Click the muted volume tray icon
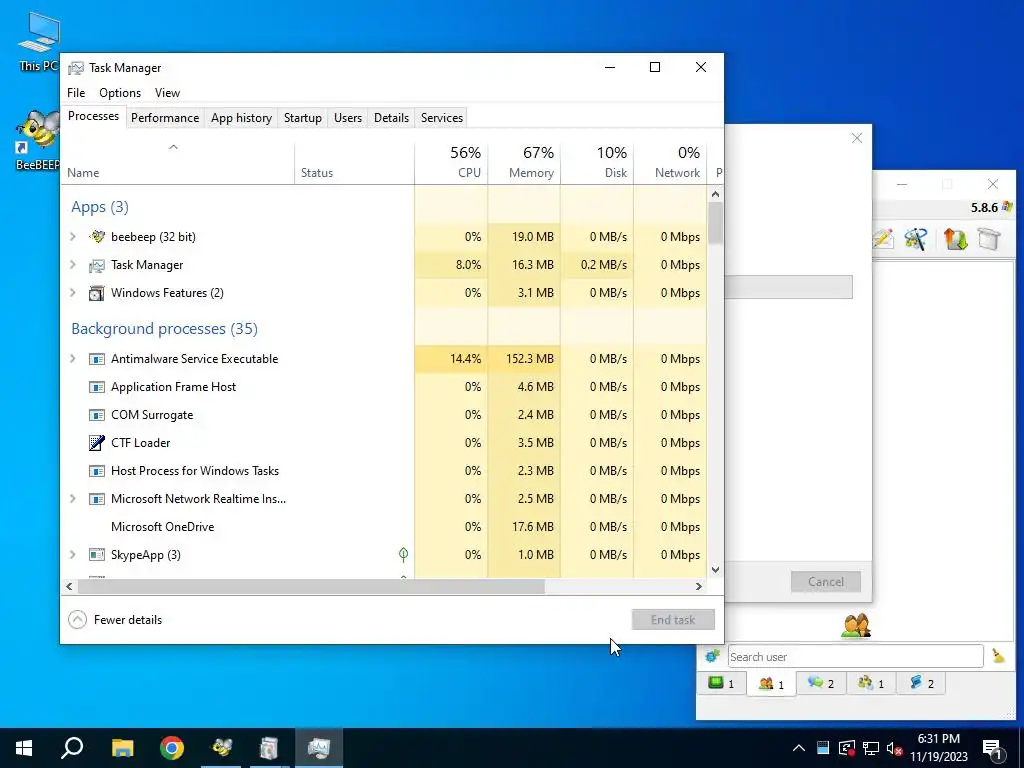 [895, 748]
